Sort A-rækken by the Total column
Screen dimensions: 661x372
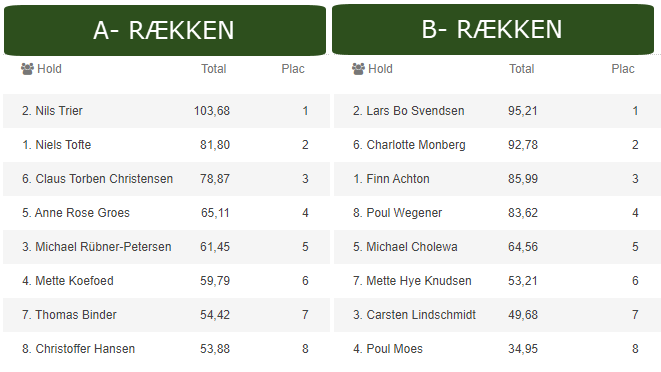coord(214,69)
